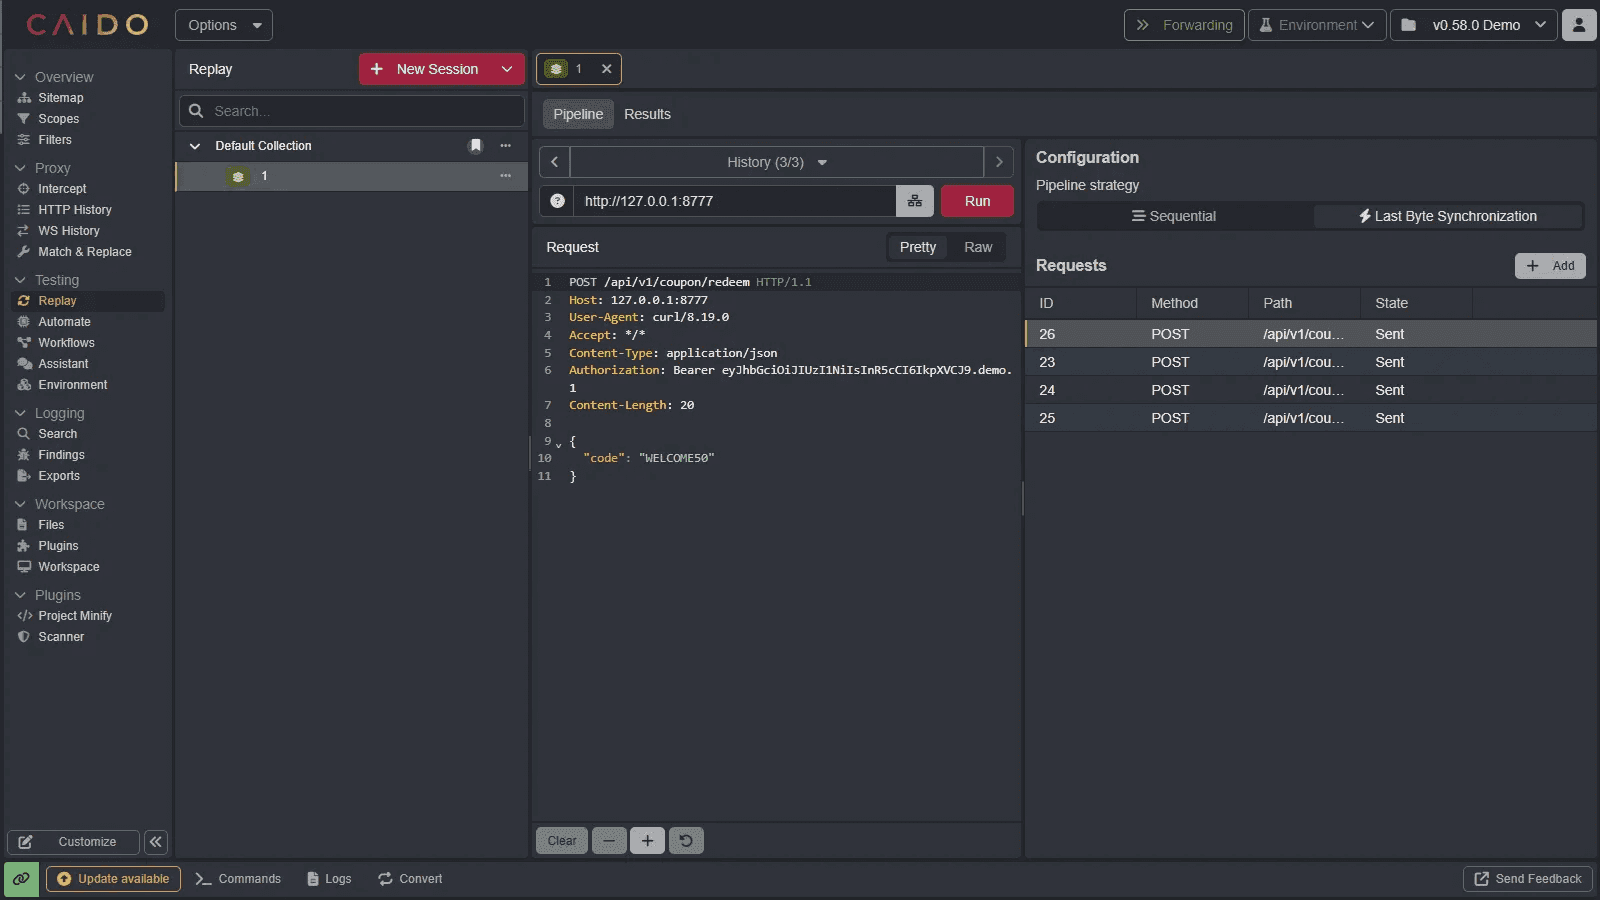Collapse the Testing section
The width and height of the screenshot is (1600, 900).
(20, 280)
